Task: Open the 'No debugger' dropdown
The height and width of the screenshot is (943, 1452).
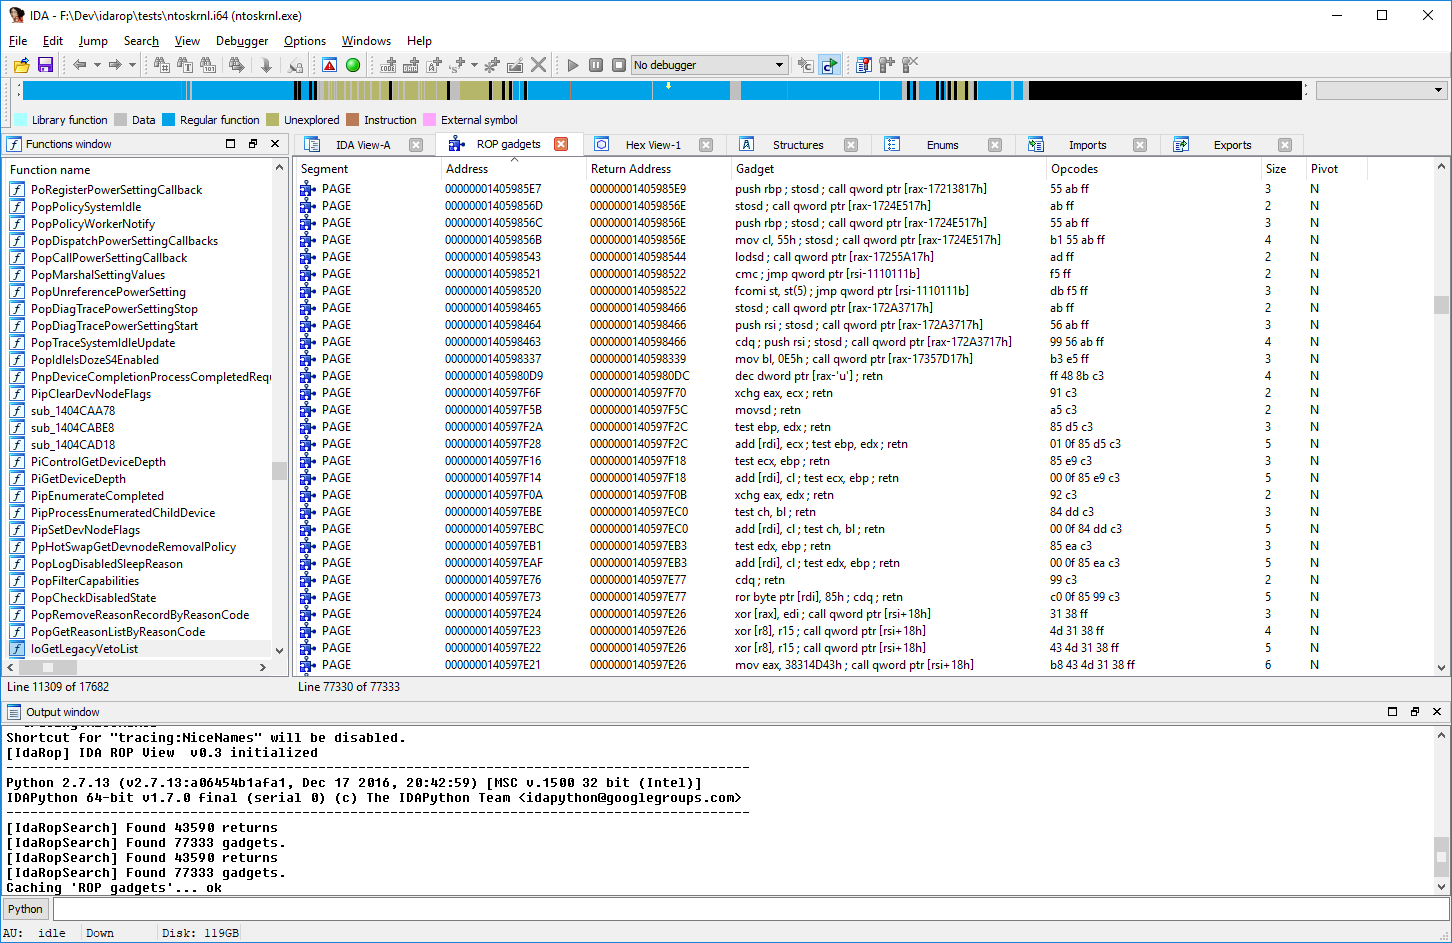Action: tap(710, 65)
